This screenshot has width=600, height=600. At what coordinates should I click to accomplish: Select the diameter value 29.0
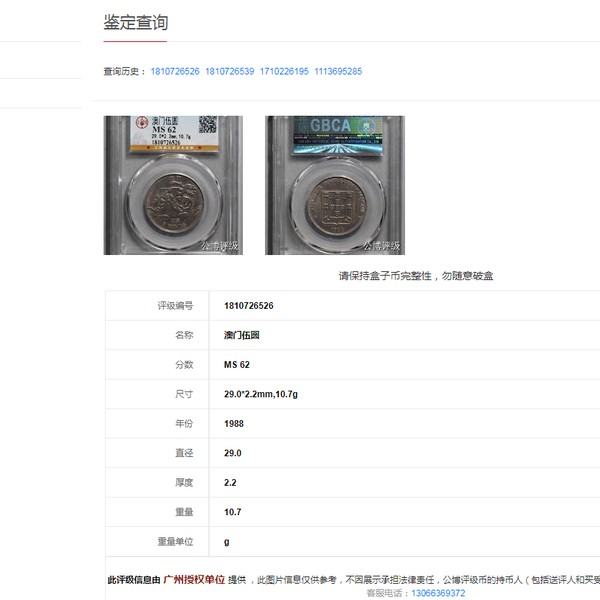[233, 453]
